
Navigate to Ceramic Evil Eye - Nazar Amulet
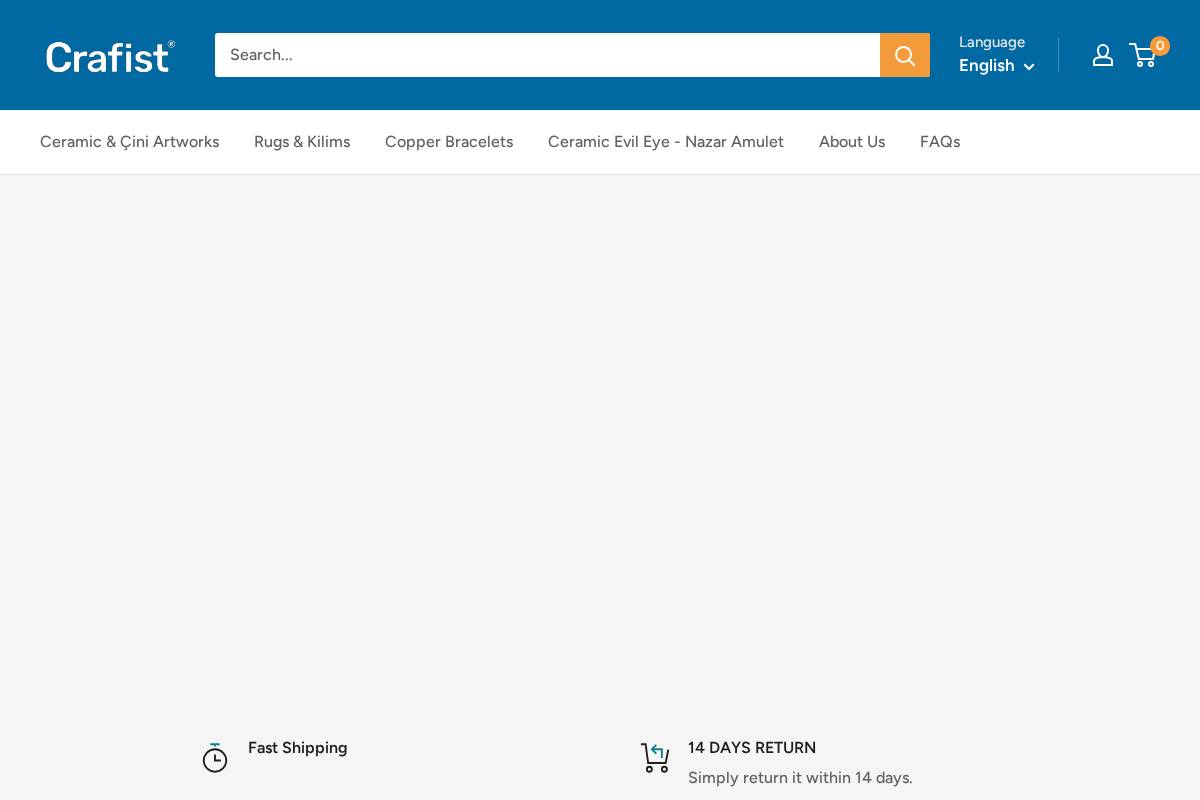(x=666, y=142)
